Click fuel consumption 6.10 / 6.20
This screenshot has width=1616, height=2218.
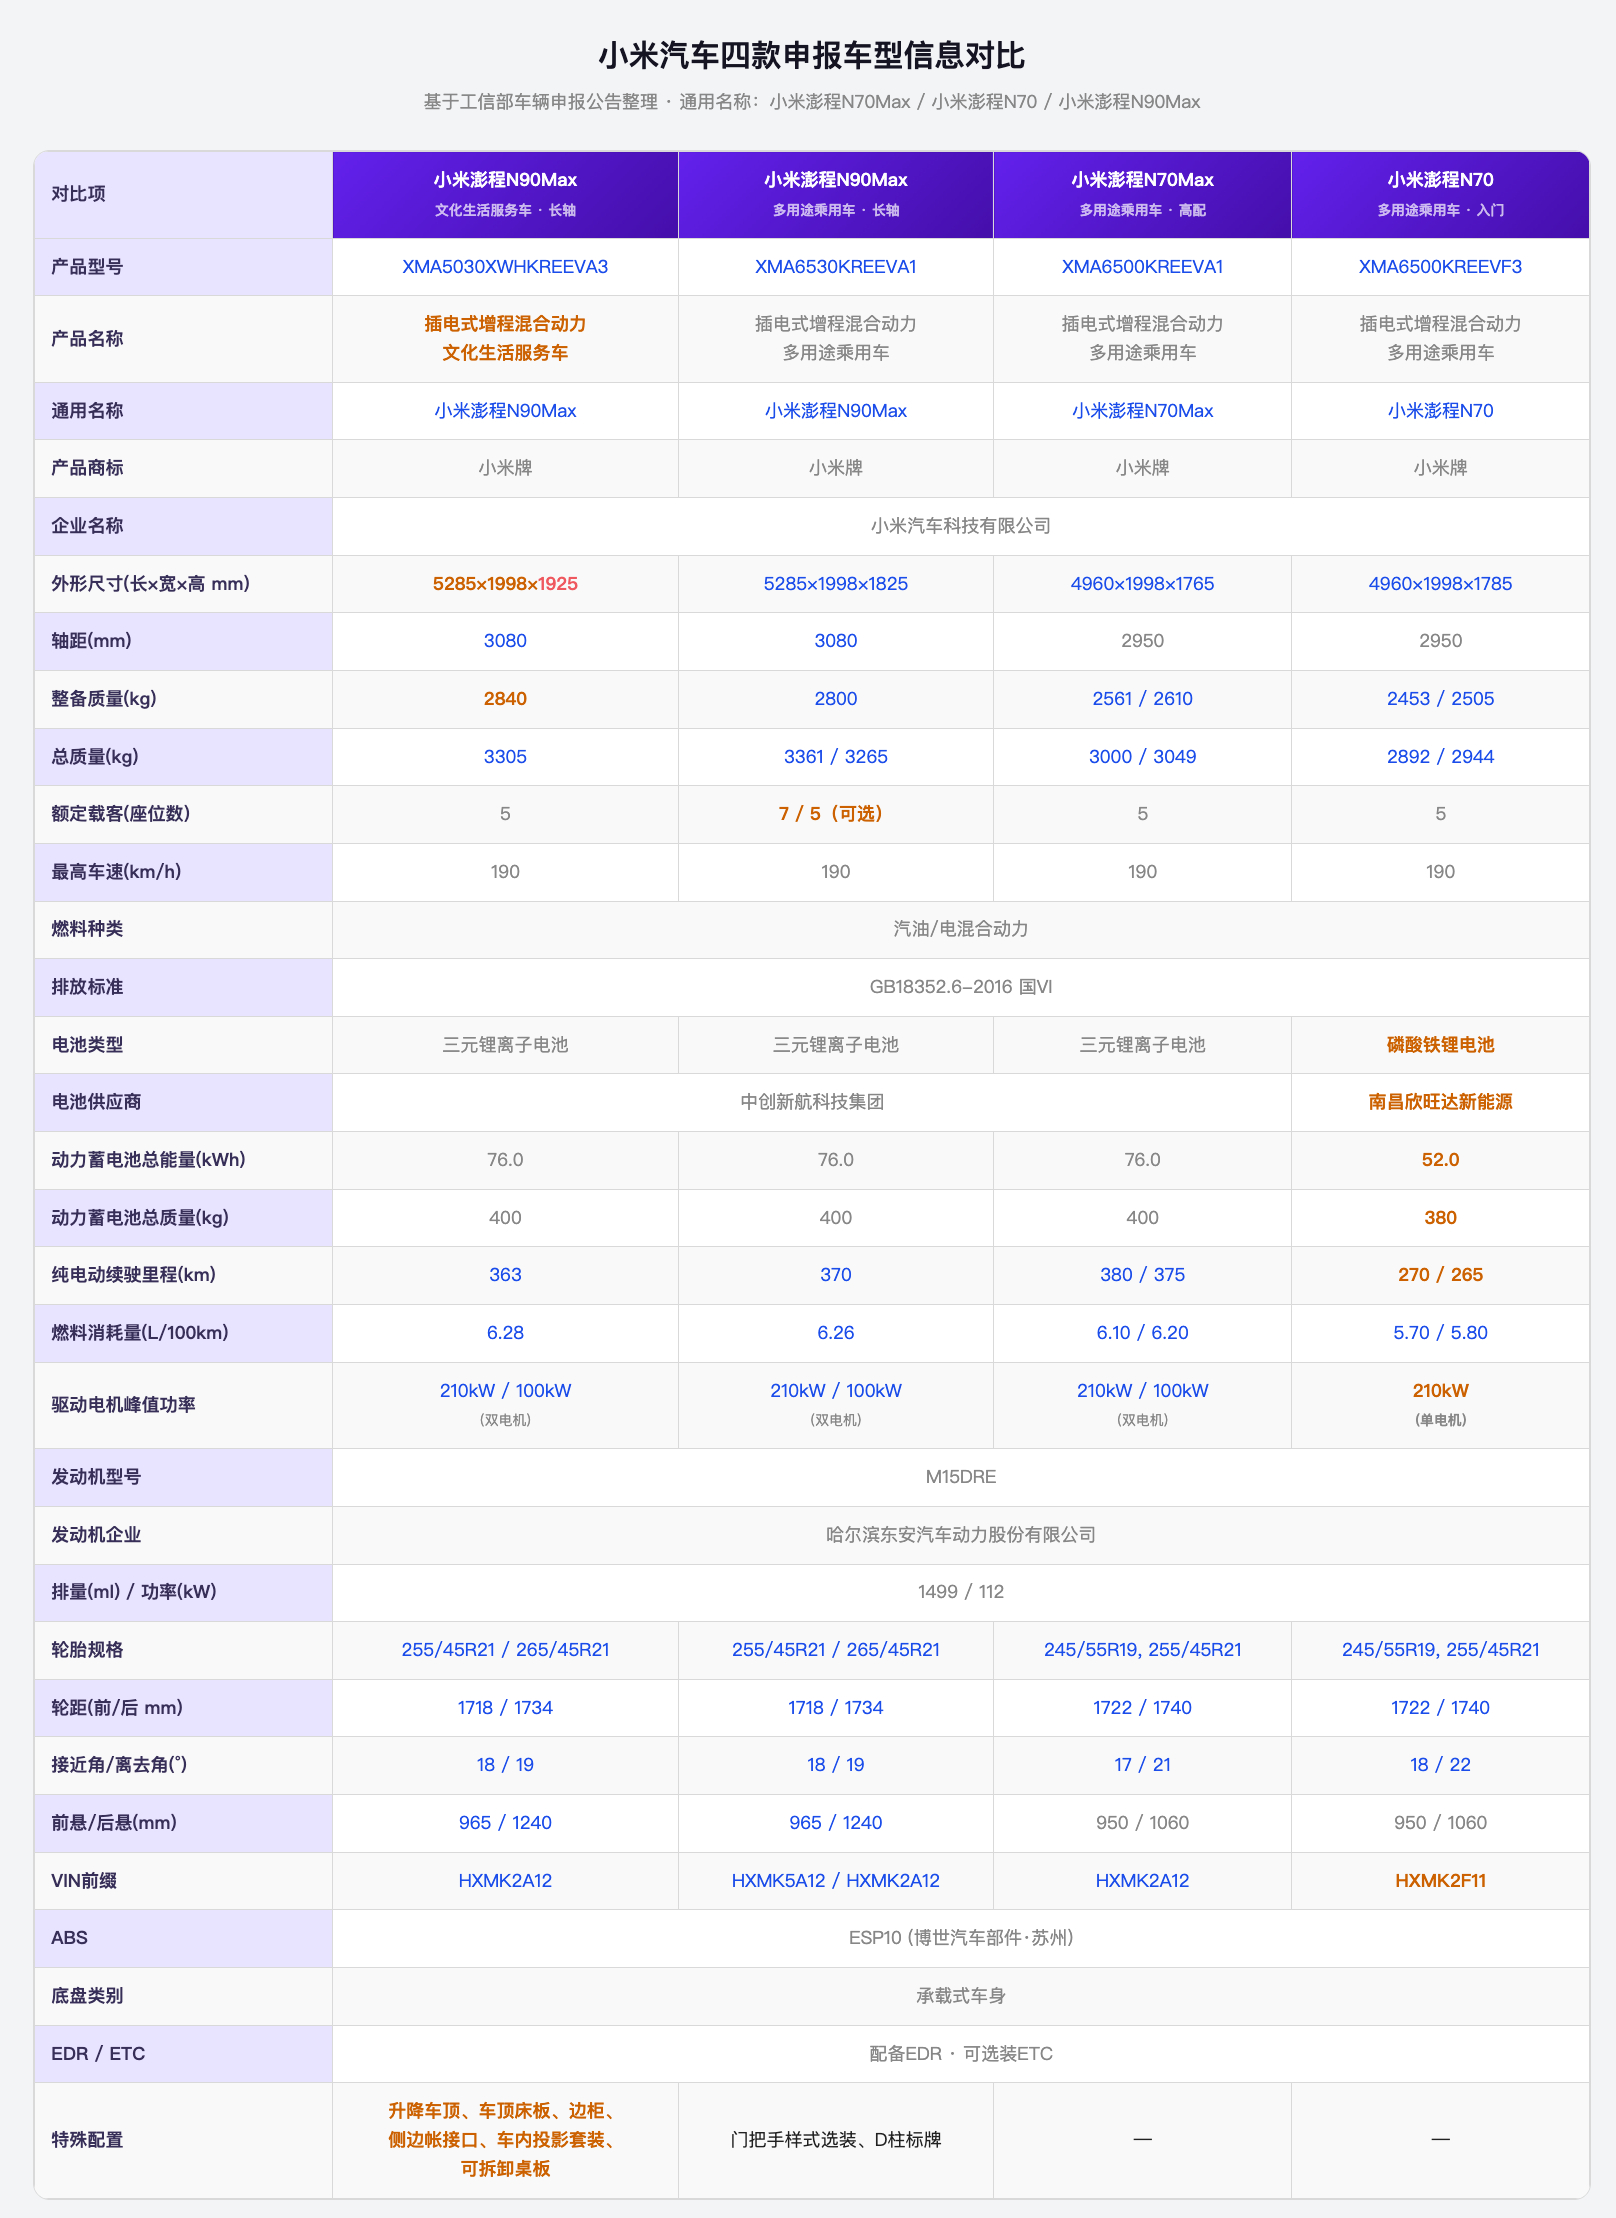(x=1142, y=1333)
